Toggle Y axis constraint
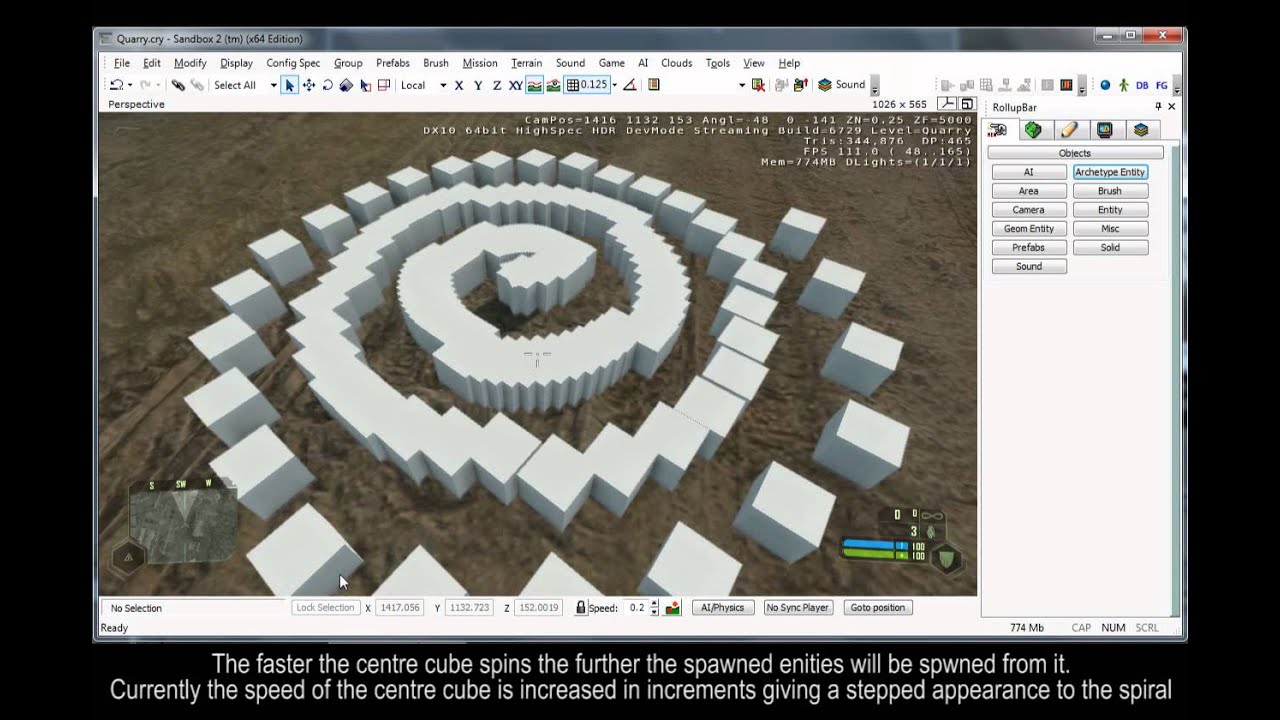 (478, 85)
